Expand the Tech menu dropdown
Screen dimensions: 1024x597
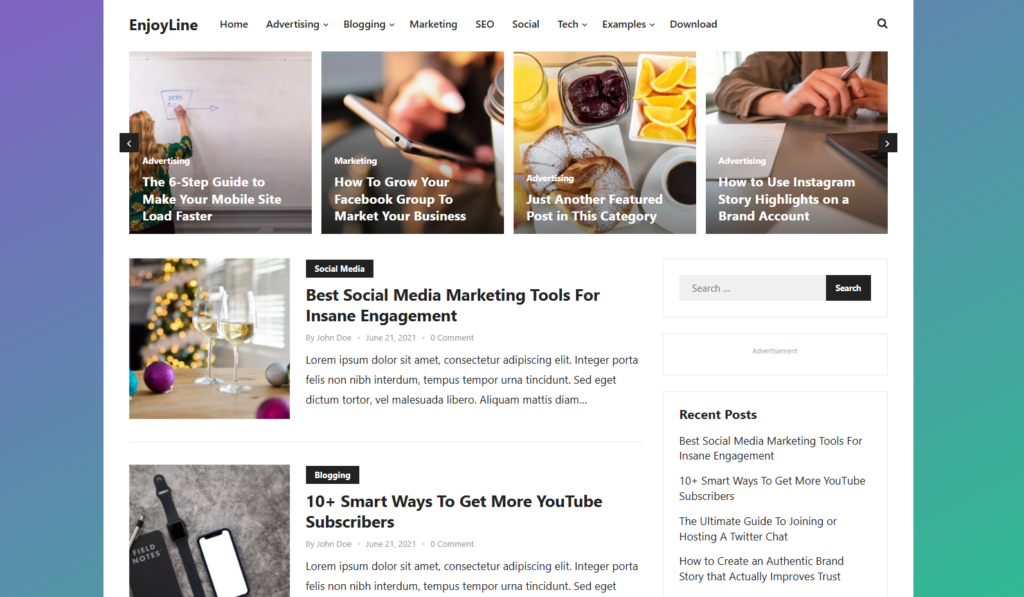coord(571,24)
